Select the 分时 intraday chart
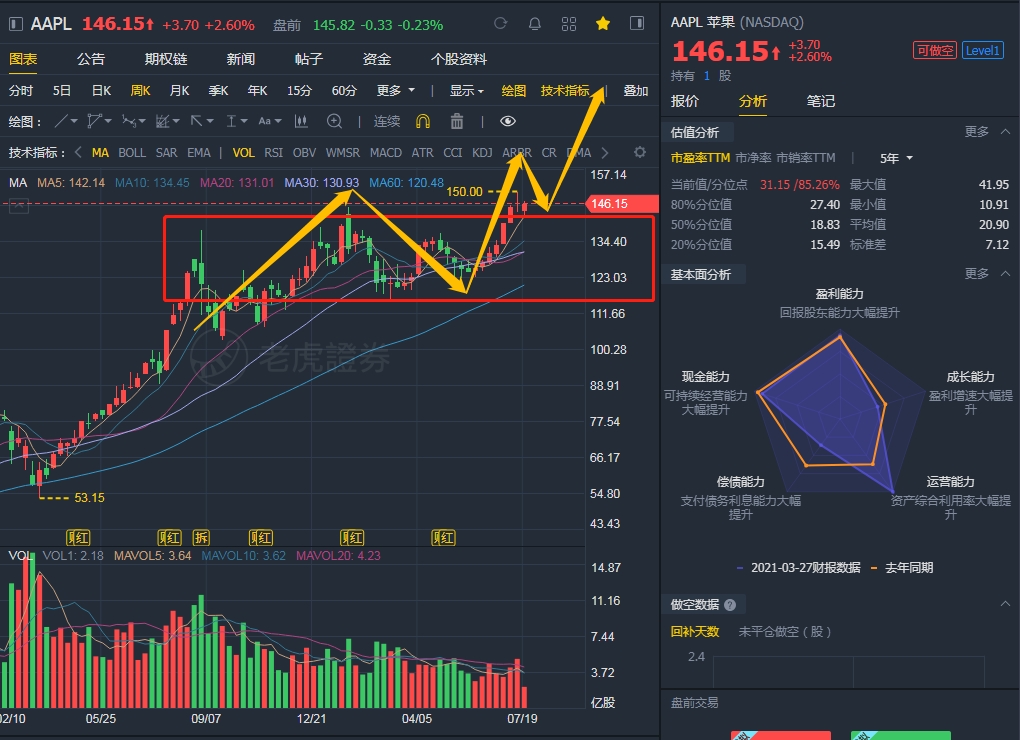This screenshot has height=740, width=1020. 21,90
